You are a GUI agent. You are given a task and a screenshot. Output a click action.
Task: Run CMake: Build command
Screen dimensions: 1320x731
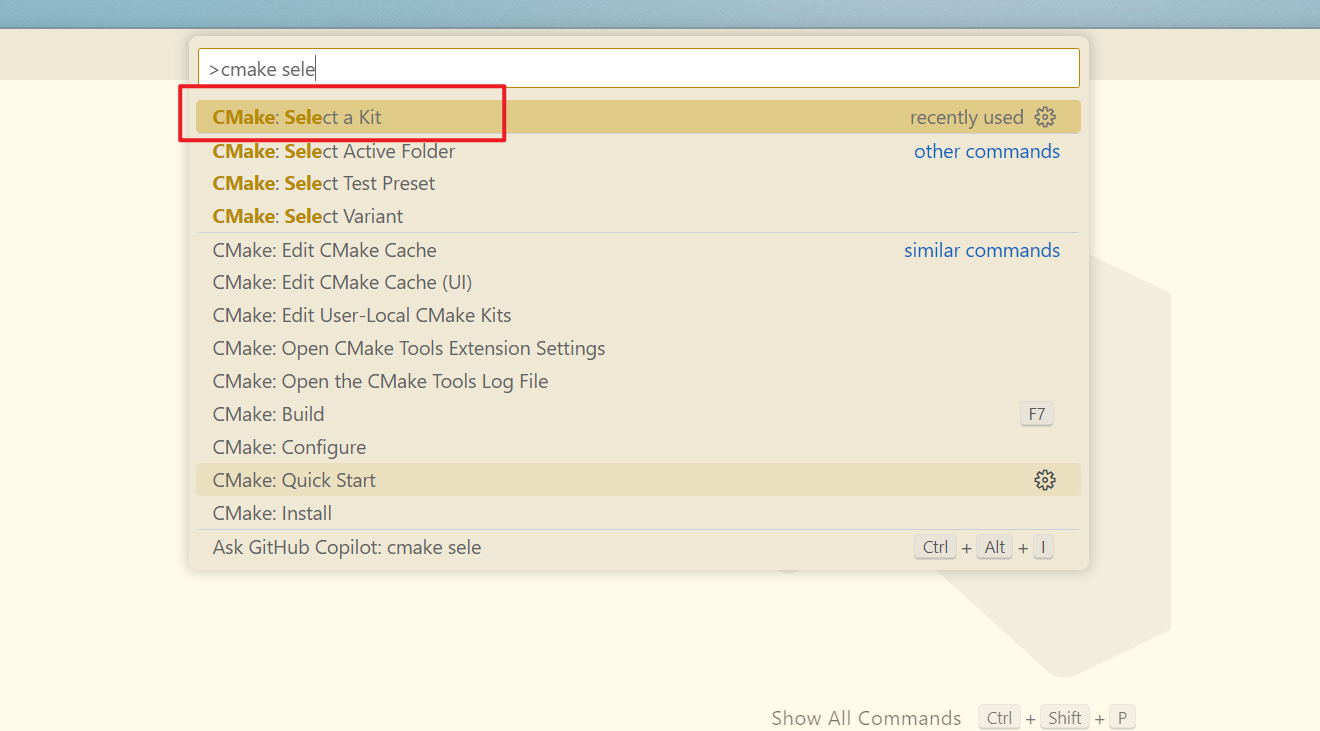pos(638,414)
